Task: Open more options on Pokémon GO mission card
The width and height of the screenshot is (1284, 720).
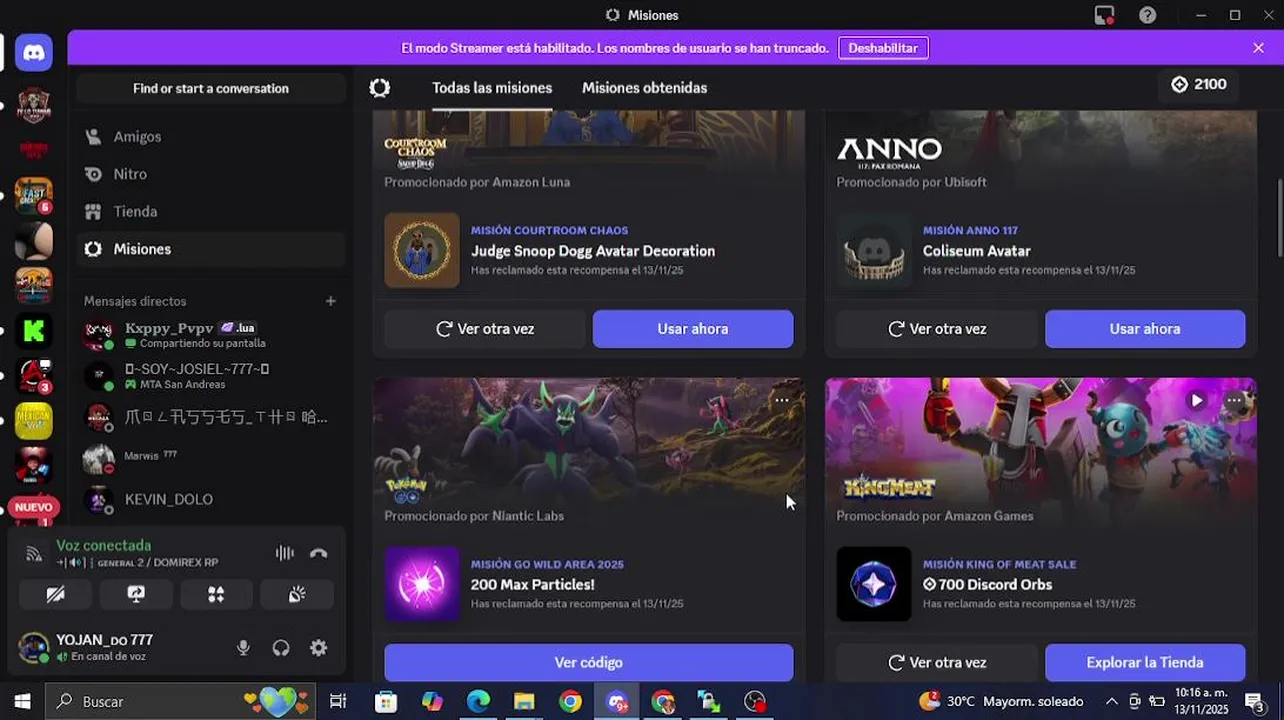Action: [x=782, y=400]
